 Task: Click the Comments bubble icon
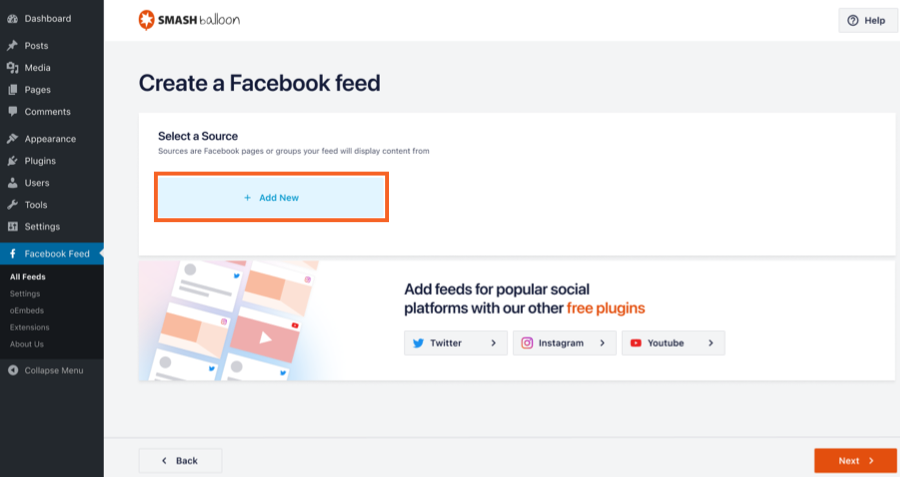[x=12, y=112]
